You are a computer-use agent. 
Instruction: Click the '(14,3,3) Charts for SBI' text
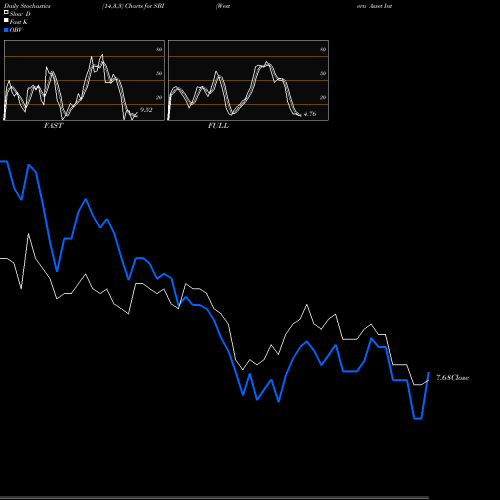133,6
